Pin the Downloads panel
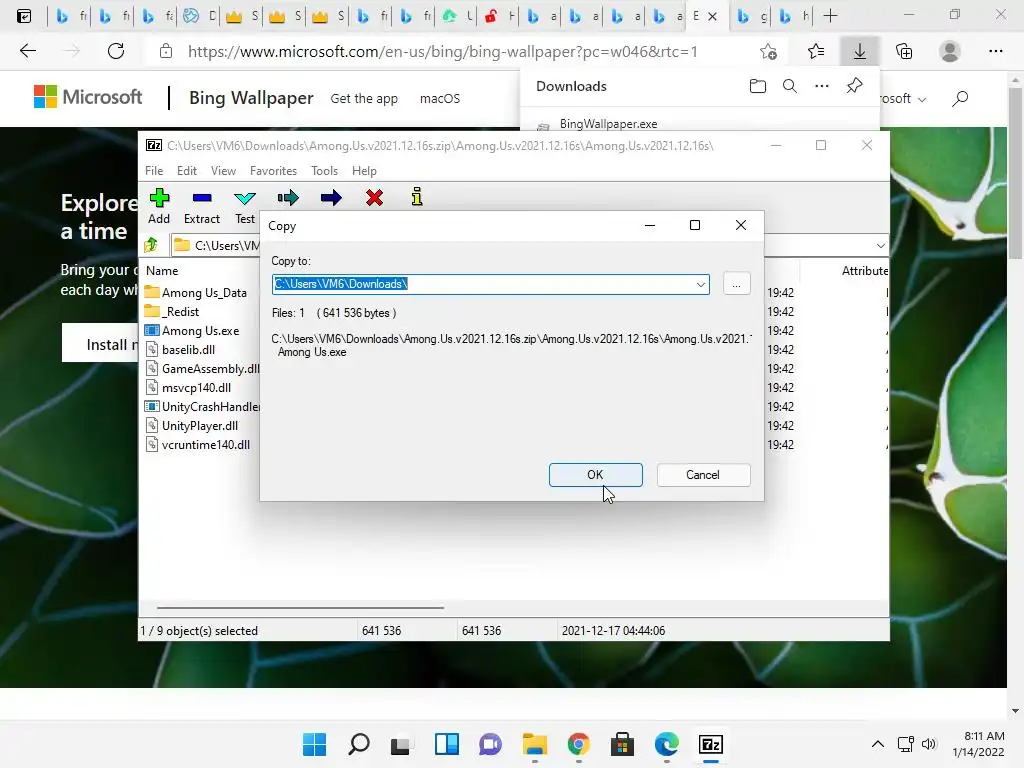The width and height of the screenshot is (1024, 768). coord(854,86)
